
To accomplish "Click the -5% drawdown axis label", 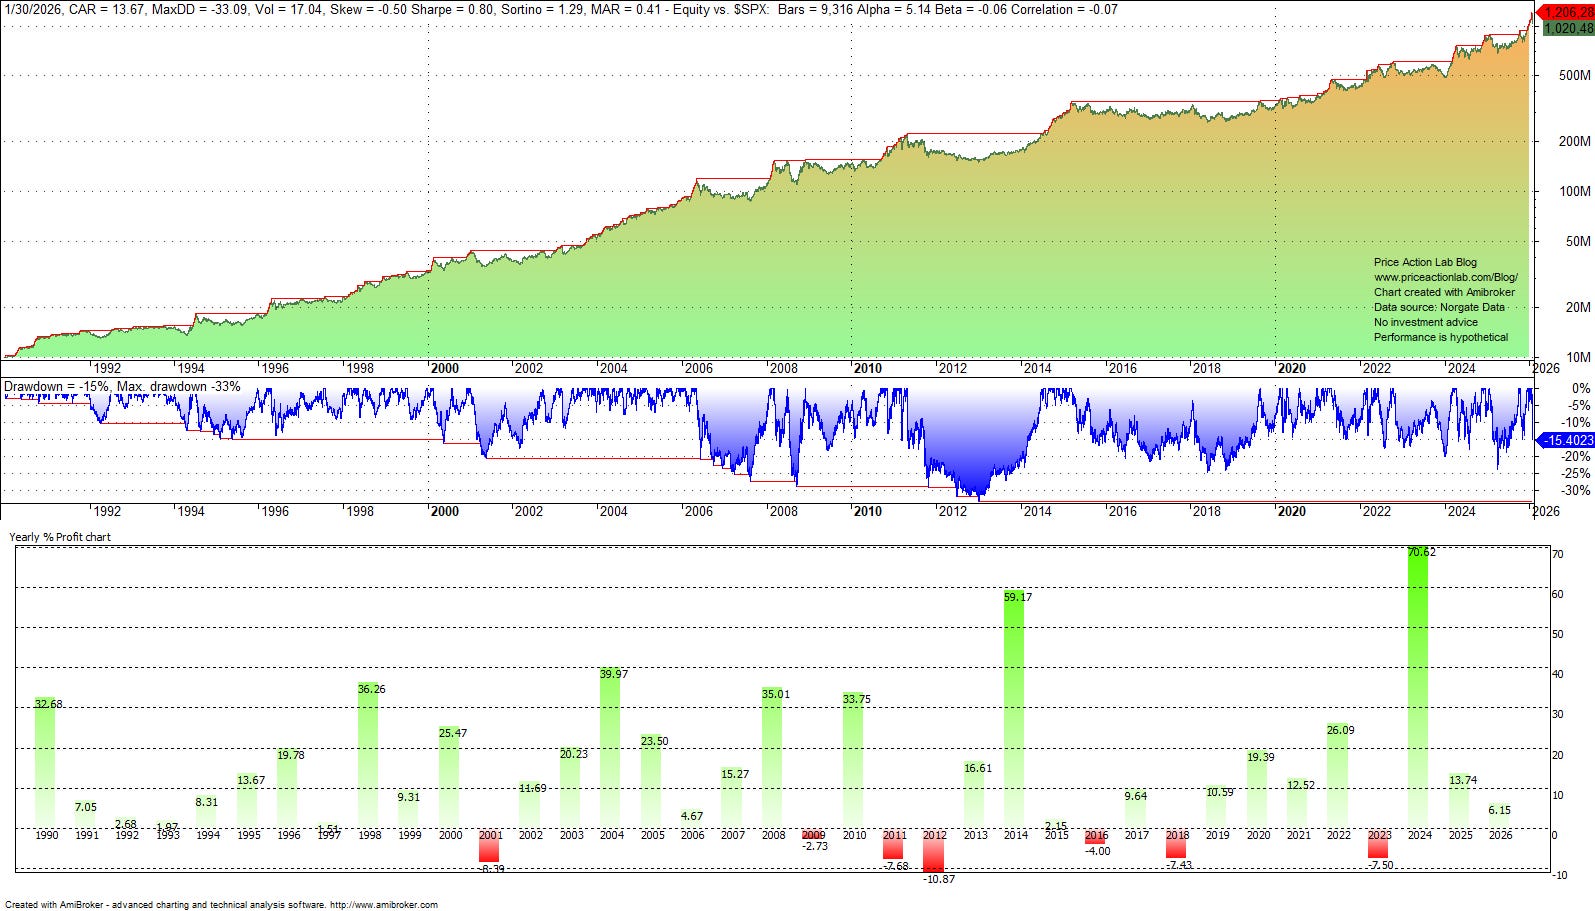I will point(1578,405).
